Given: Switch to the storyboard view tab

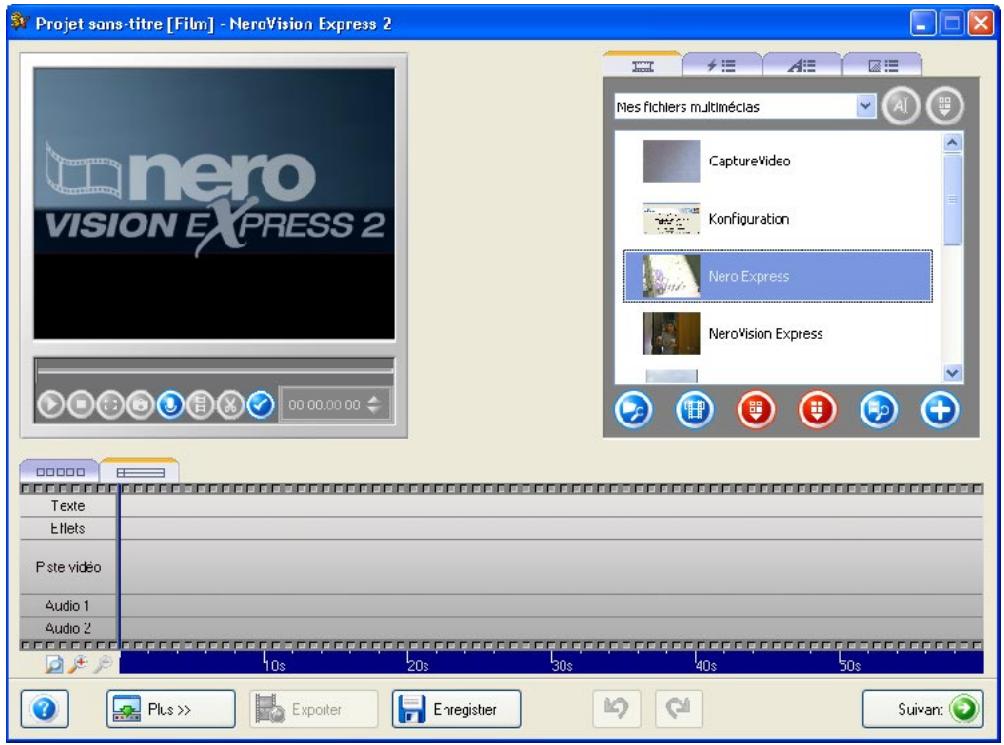Looking at the screenshot, I should [x=60, y=472].
